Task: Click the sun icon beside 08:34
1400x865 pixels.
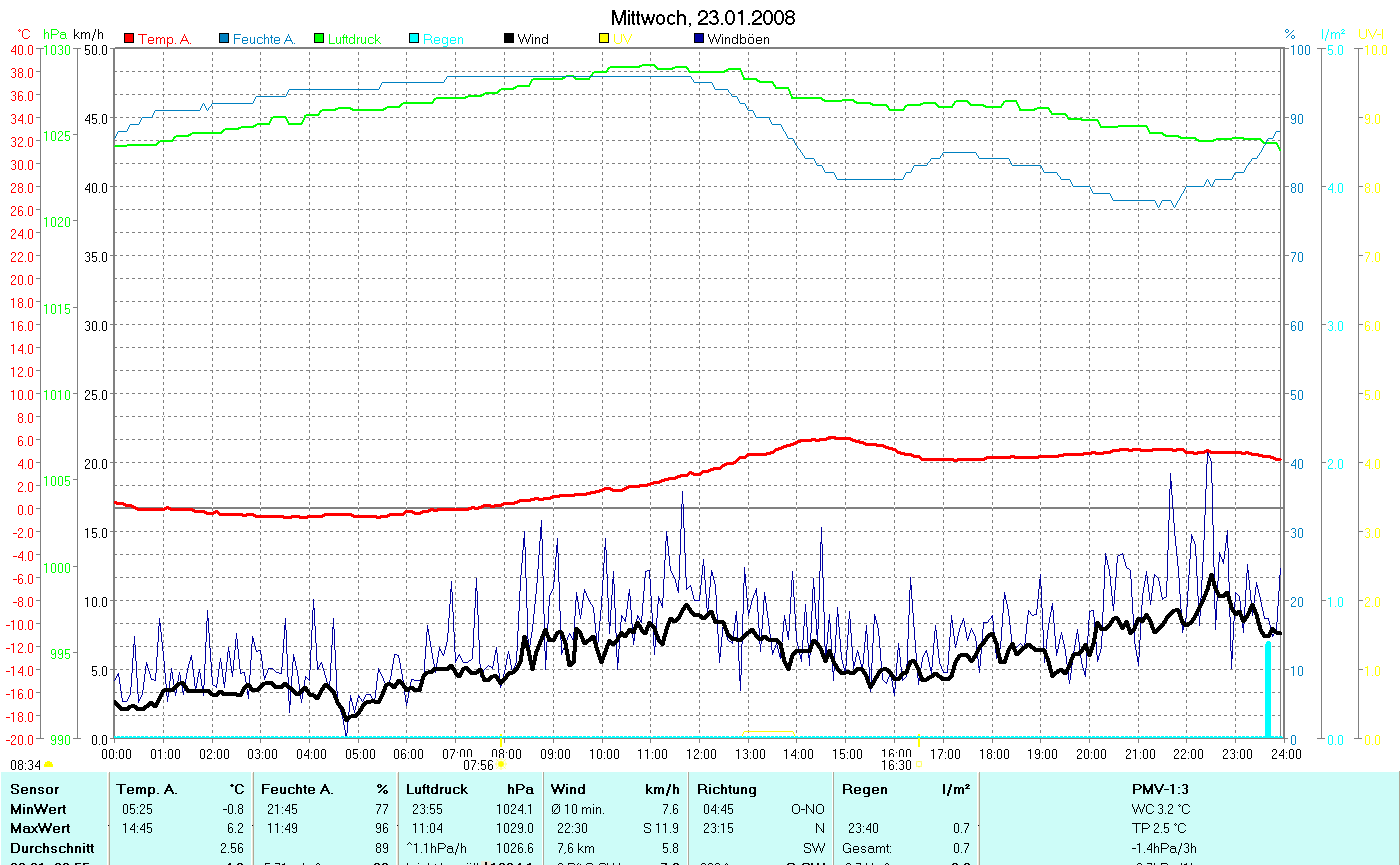Action: point(48,765)
